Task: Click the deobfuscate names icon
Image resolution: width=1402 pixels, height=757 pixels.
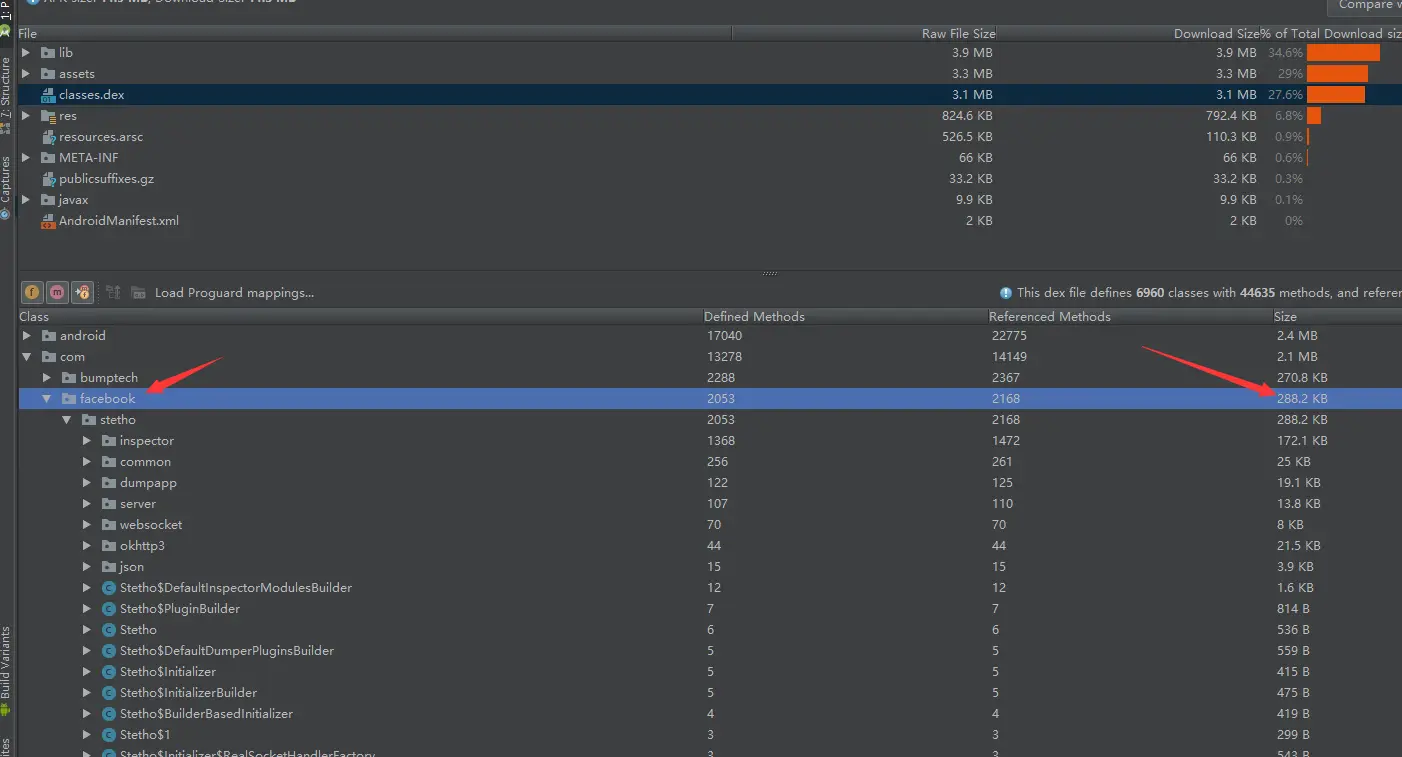Action: 113,292
